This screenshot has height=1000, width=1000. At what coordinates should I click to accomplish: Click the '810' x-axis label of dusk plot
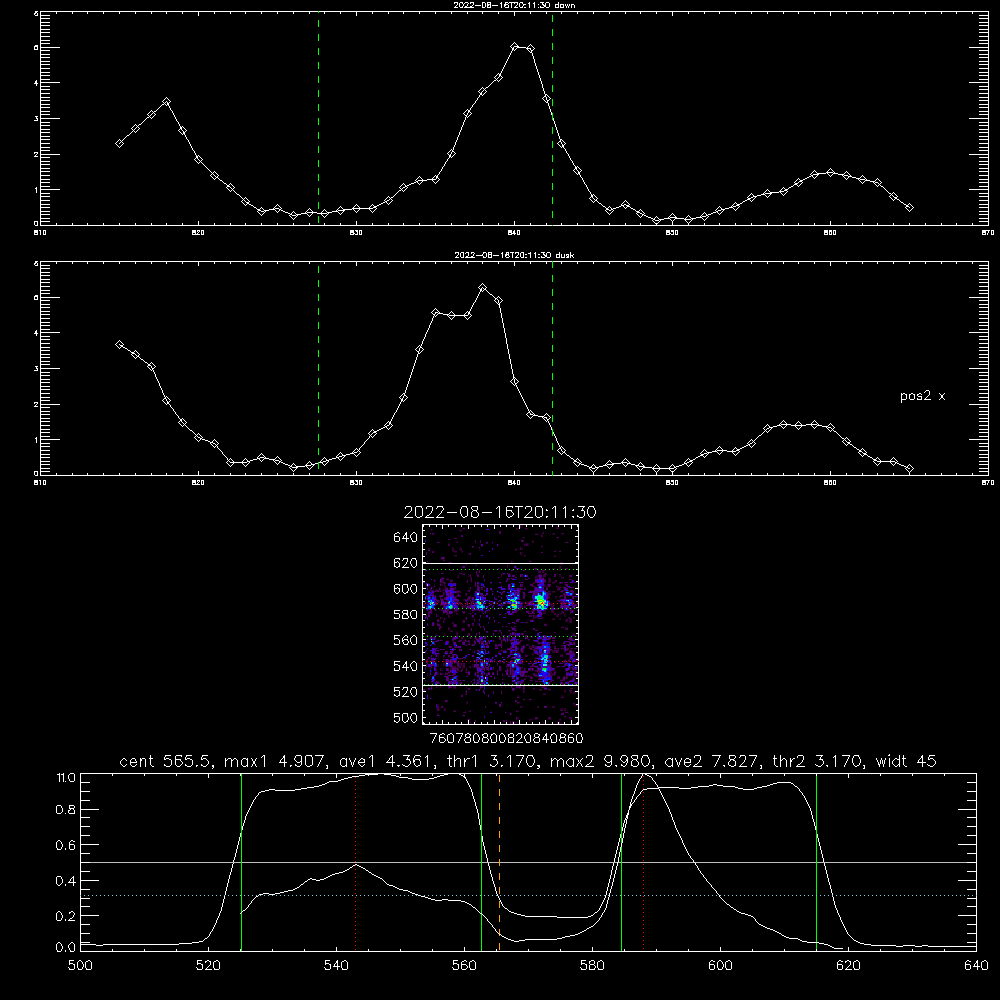click(40, 483)
